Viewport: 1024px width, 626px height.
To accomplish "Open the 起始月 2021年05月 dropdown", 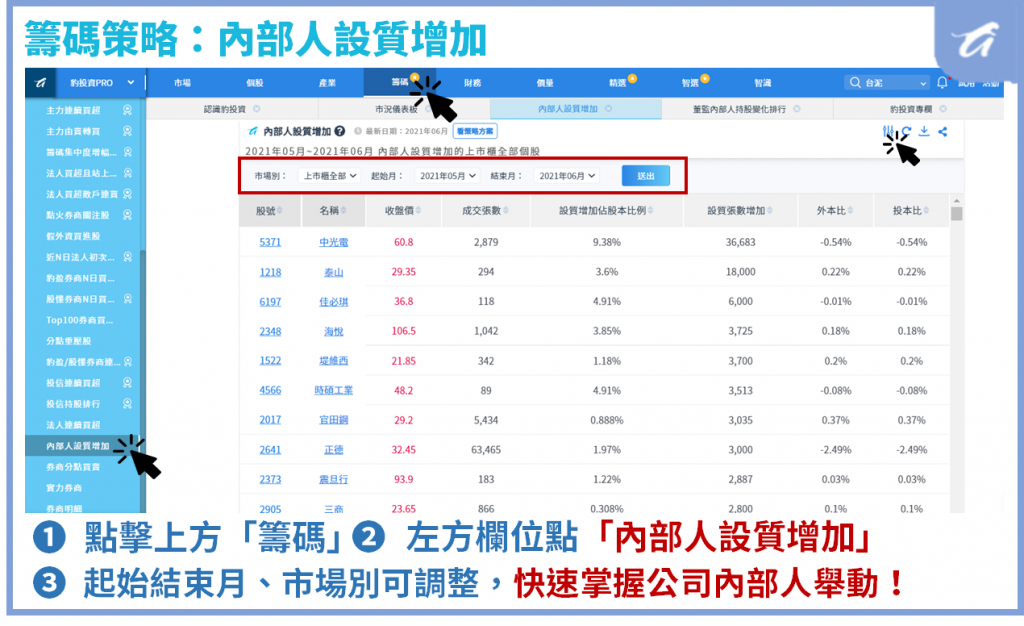I will click(447, 176).
